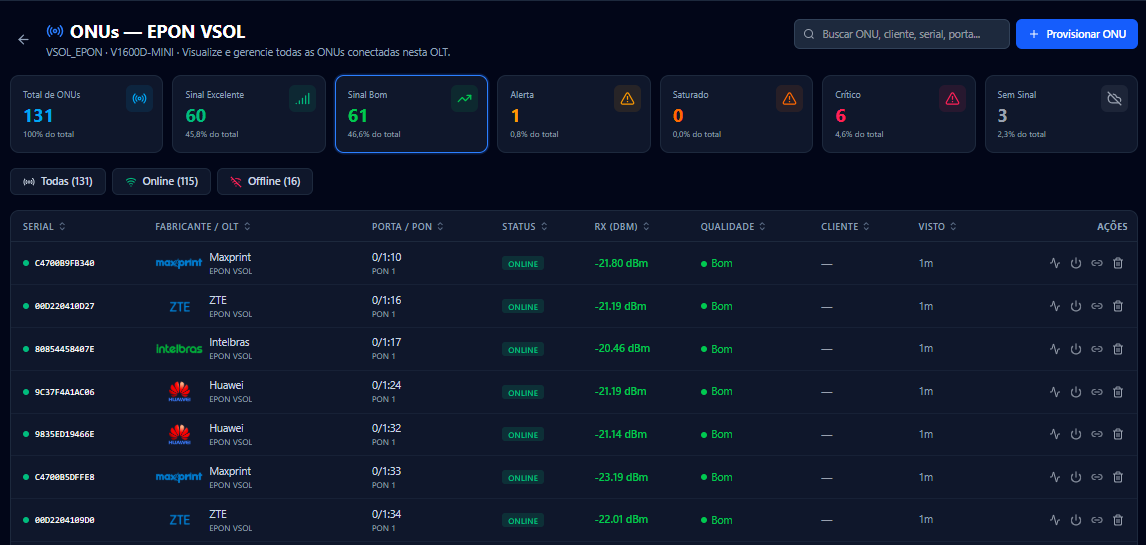Sort by FABRICANTE / OLT column
Image resolution: width=1146 pixels, height=545 pixels.
(x=203, y=226)
